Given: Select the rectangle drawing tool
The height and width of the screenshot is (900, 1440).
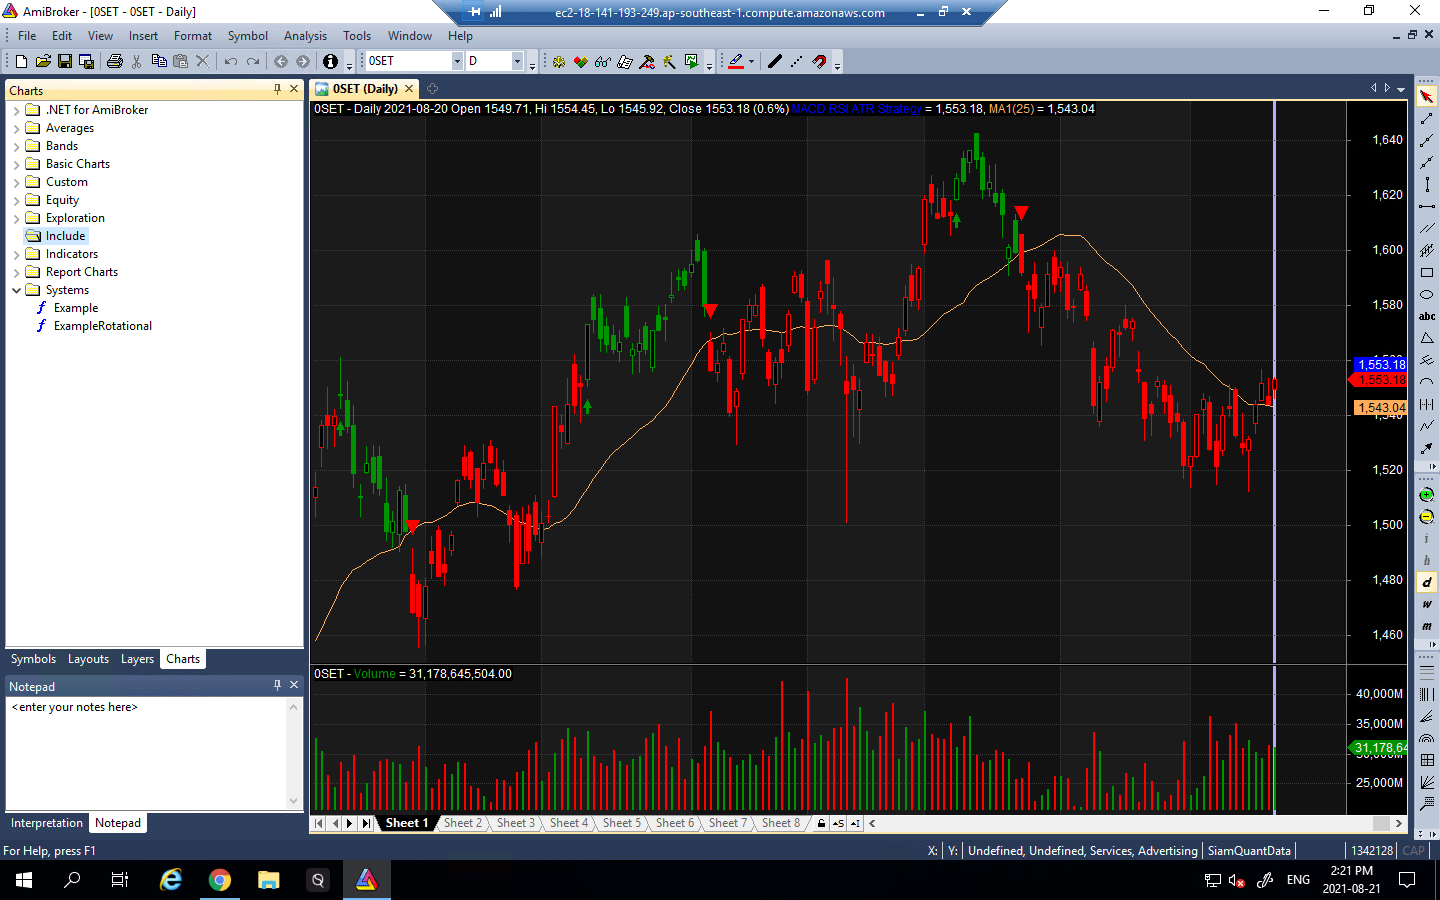Looking at the screenshot, I should 1427,272.
